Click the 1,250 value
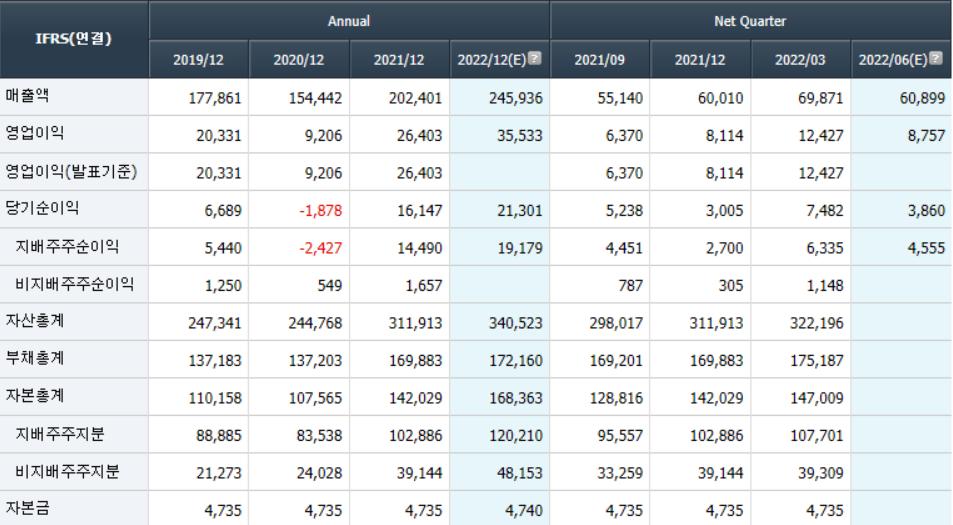 coord(223,286)
